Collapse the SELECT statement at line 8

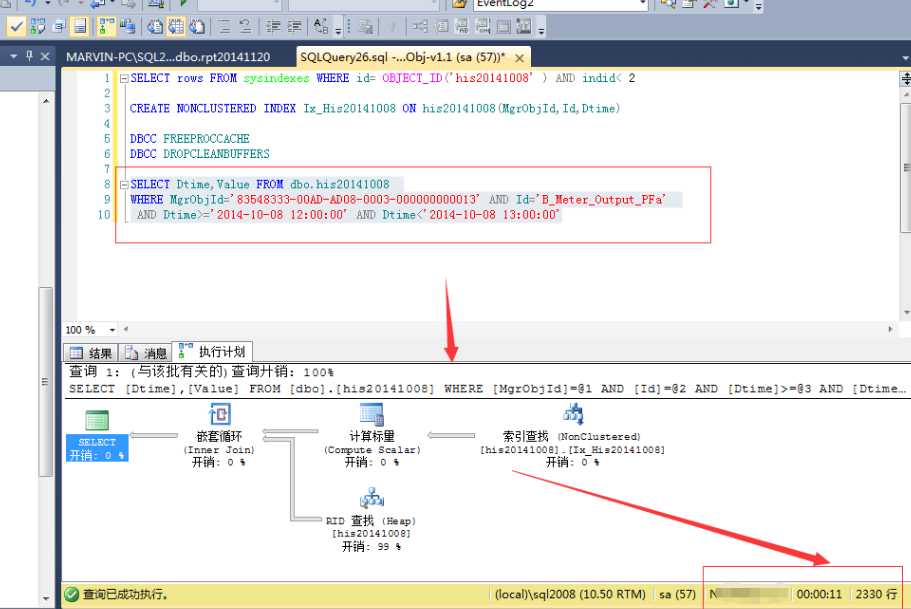click(x=122, y=184)
